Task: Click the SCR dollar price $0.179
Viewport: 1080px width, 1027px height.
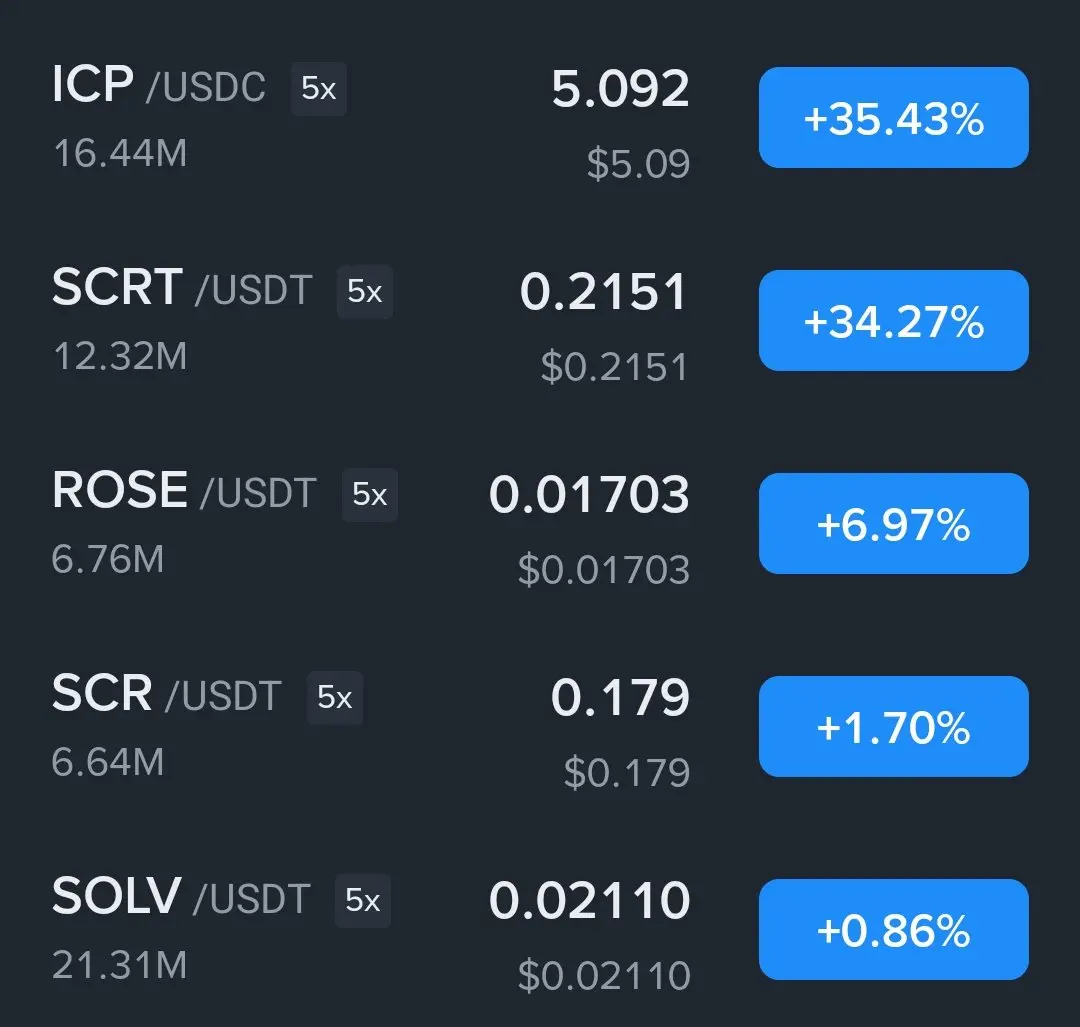Action: (x=627, y=771)
